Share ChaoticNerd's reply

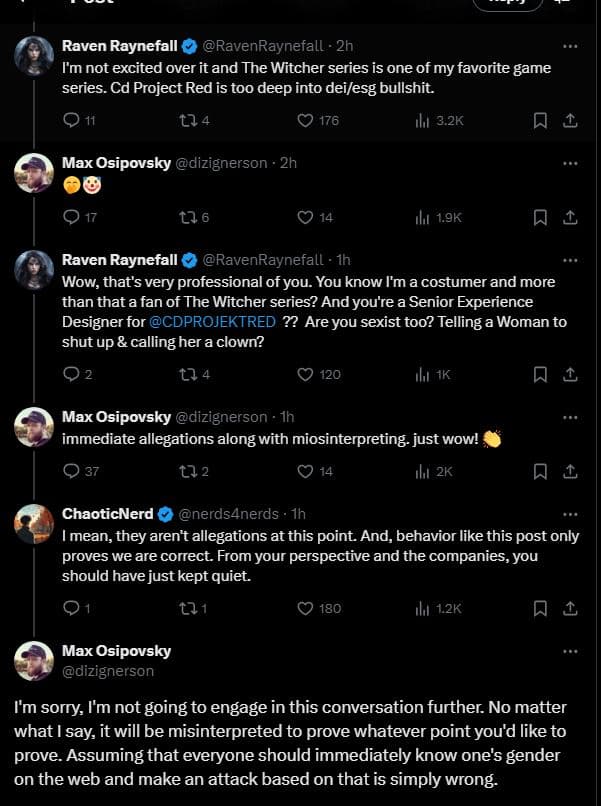tap(569, 608)
